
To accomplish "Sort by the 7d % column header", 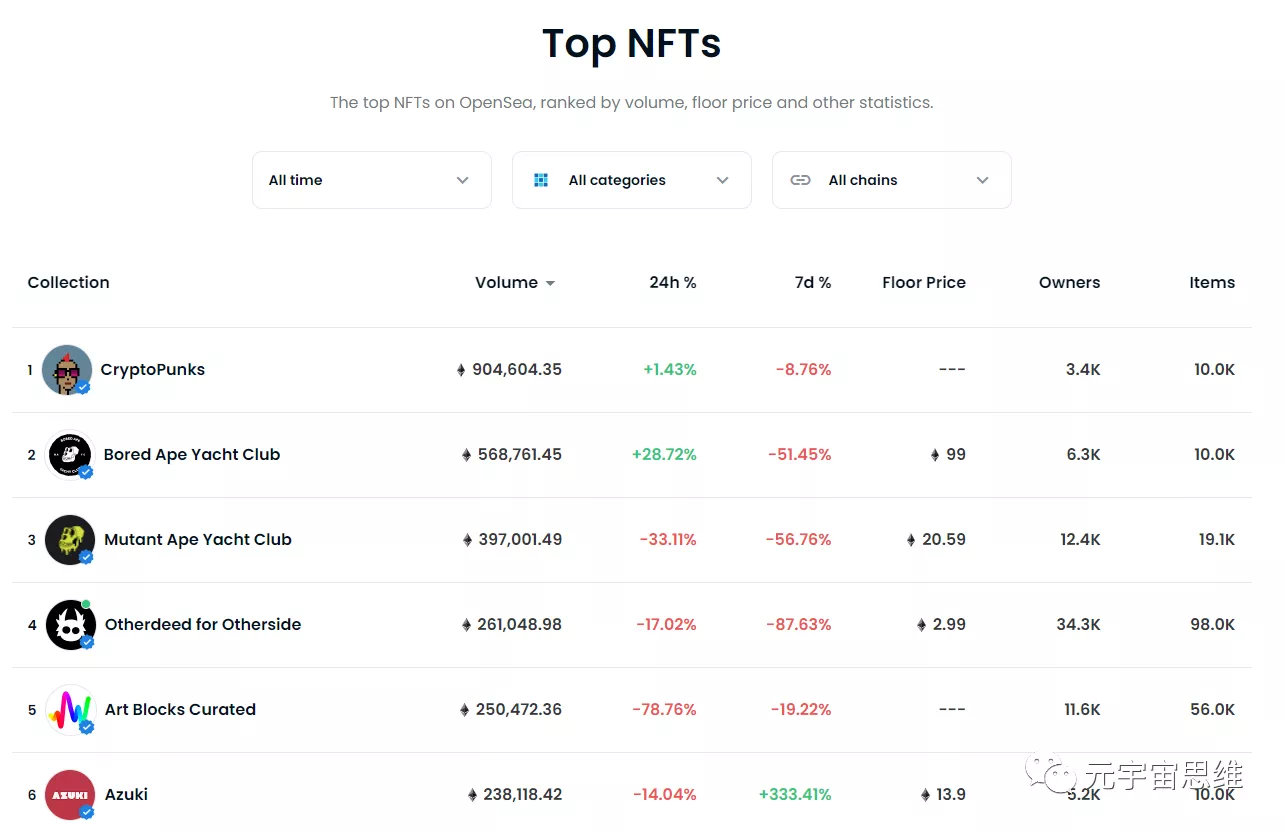I will pyautogui.click(x=812, y=283).
